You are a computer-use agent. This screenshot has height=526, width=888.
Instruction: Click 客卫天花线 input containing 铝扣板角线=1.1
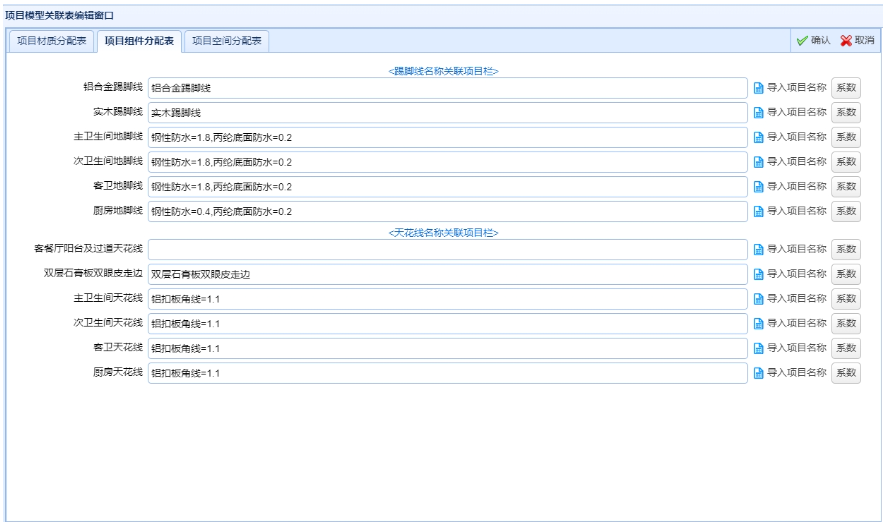(447, 348)
